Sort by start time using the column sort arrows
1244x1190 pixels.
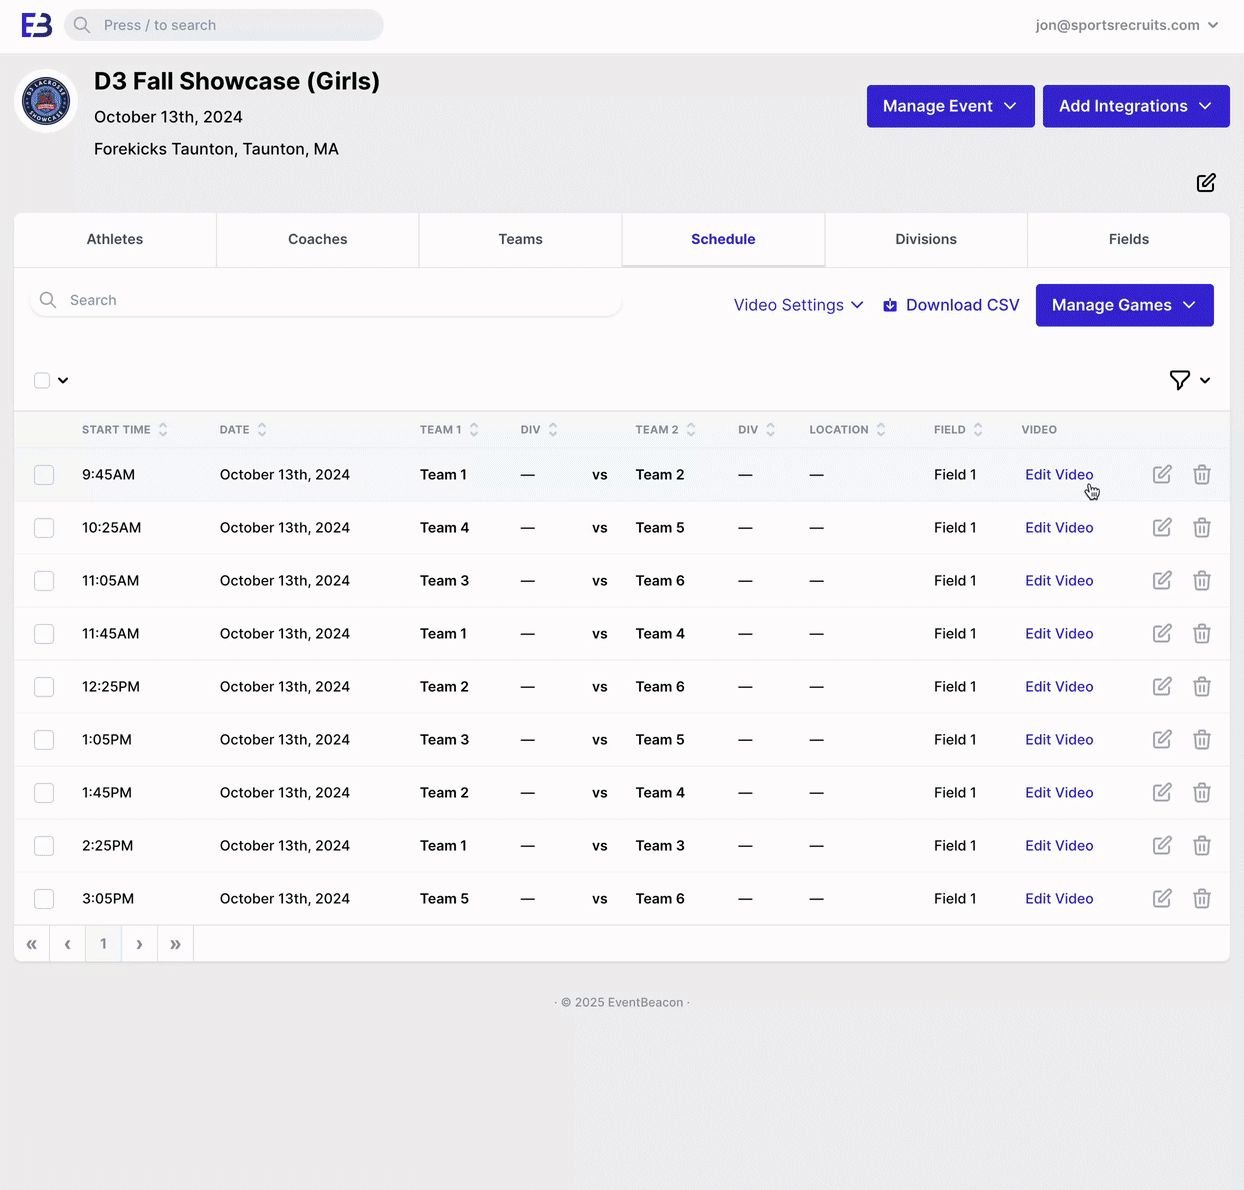coord(163,430)
